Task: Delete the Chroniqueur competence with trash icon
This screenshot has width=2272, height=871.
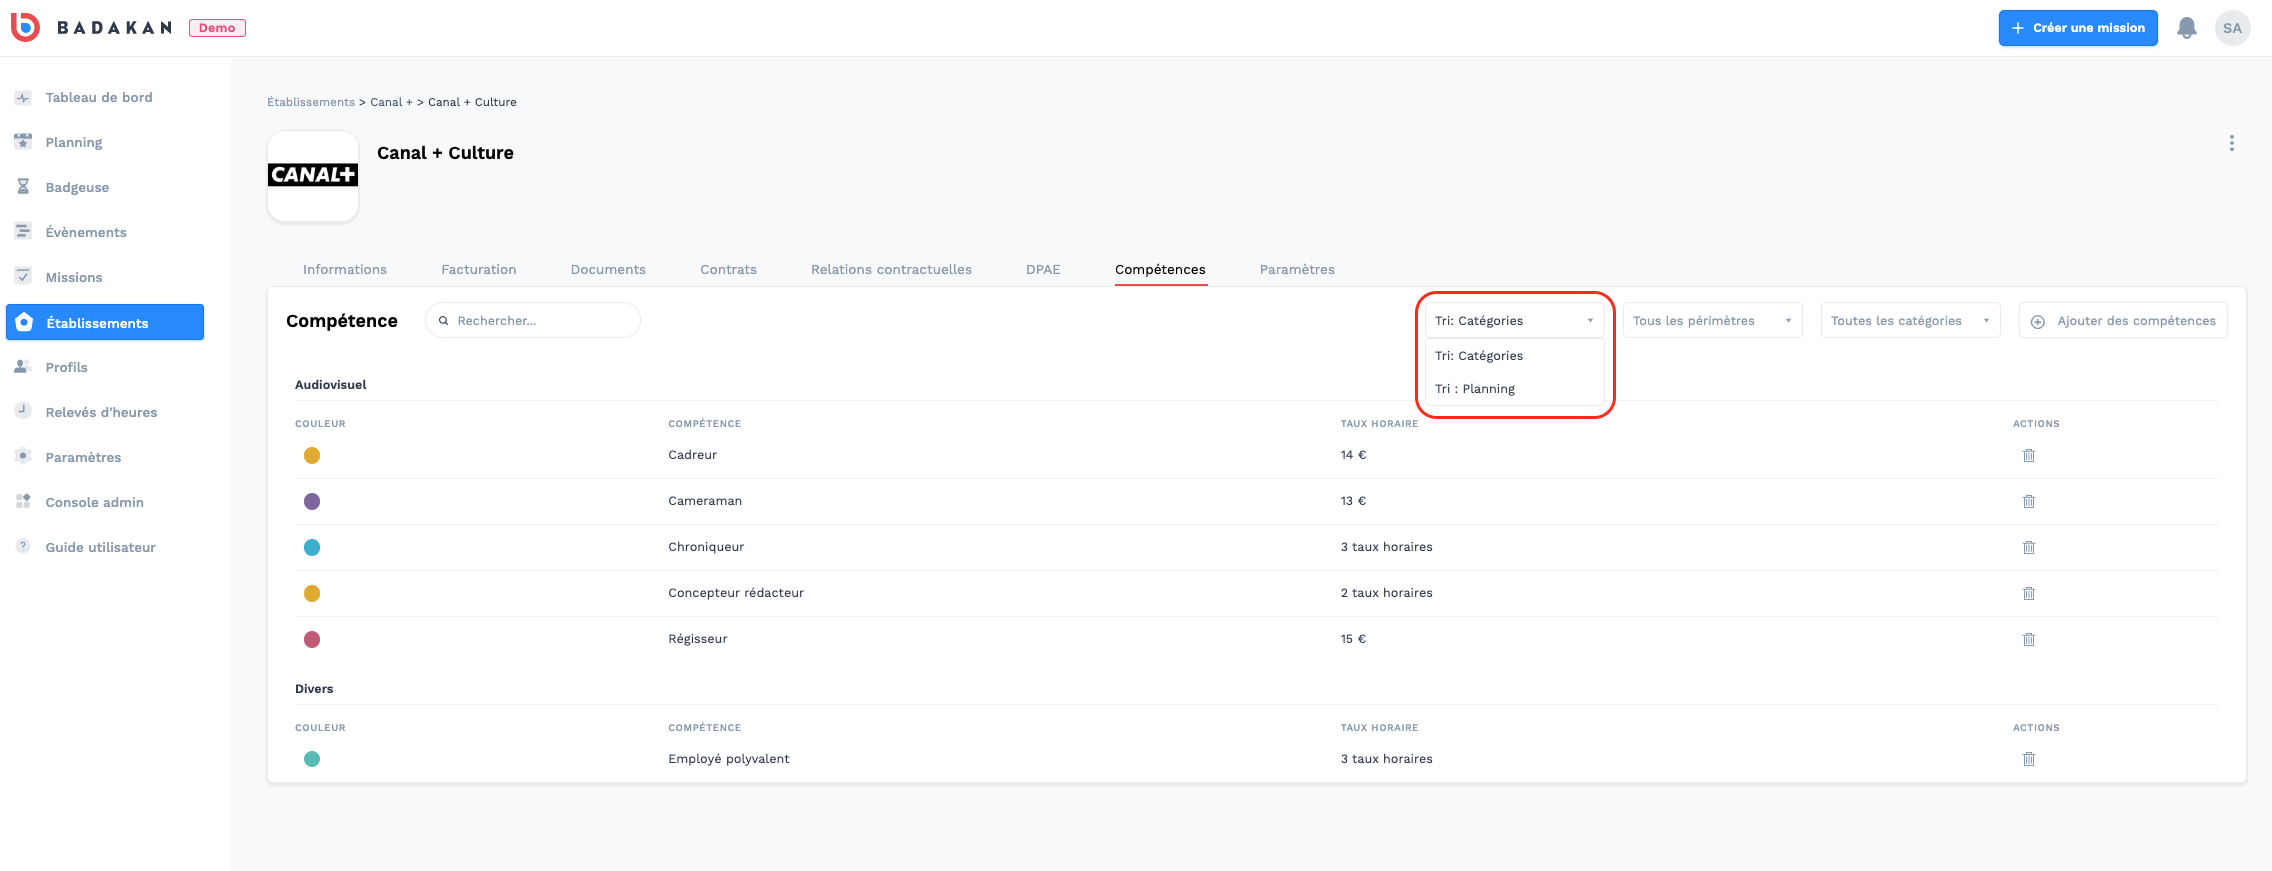Action: 2029,547
